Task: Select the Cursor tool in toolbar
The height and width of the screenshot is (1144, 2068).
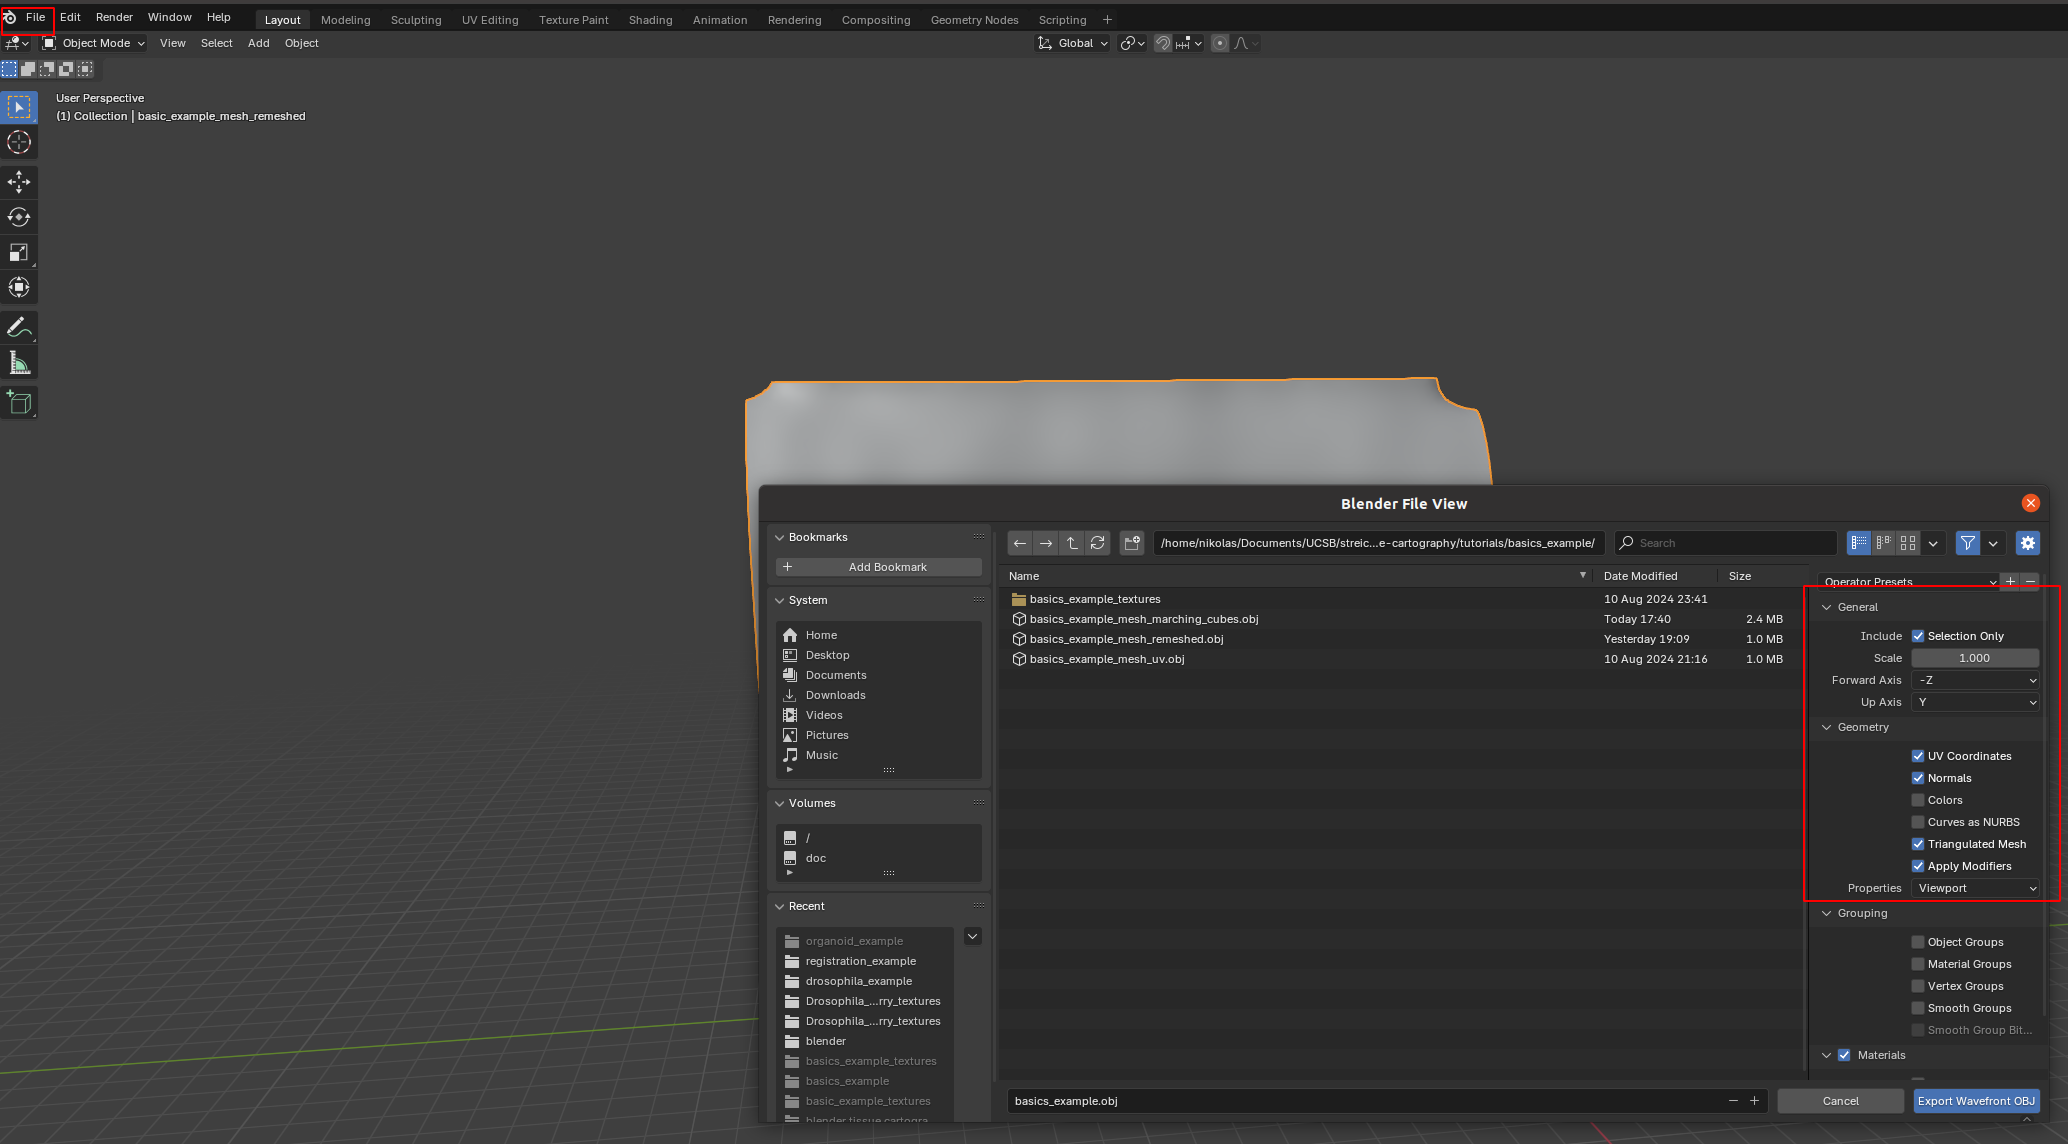Action: point(19,142)
